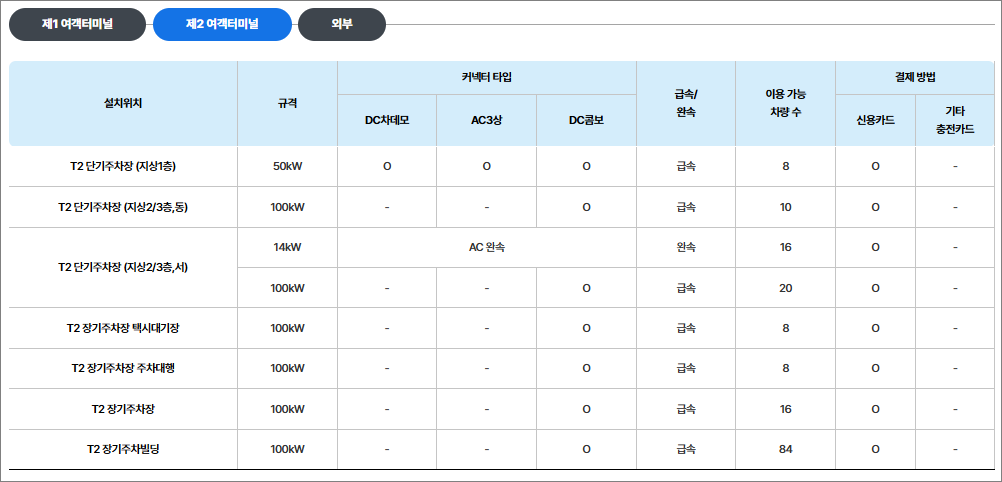The height and width of the screenshot is (482, 1002).
Task: Click the 50kW cell
Action: [288, 166]
